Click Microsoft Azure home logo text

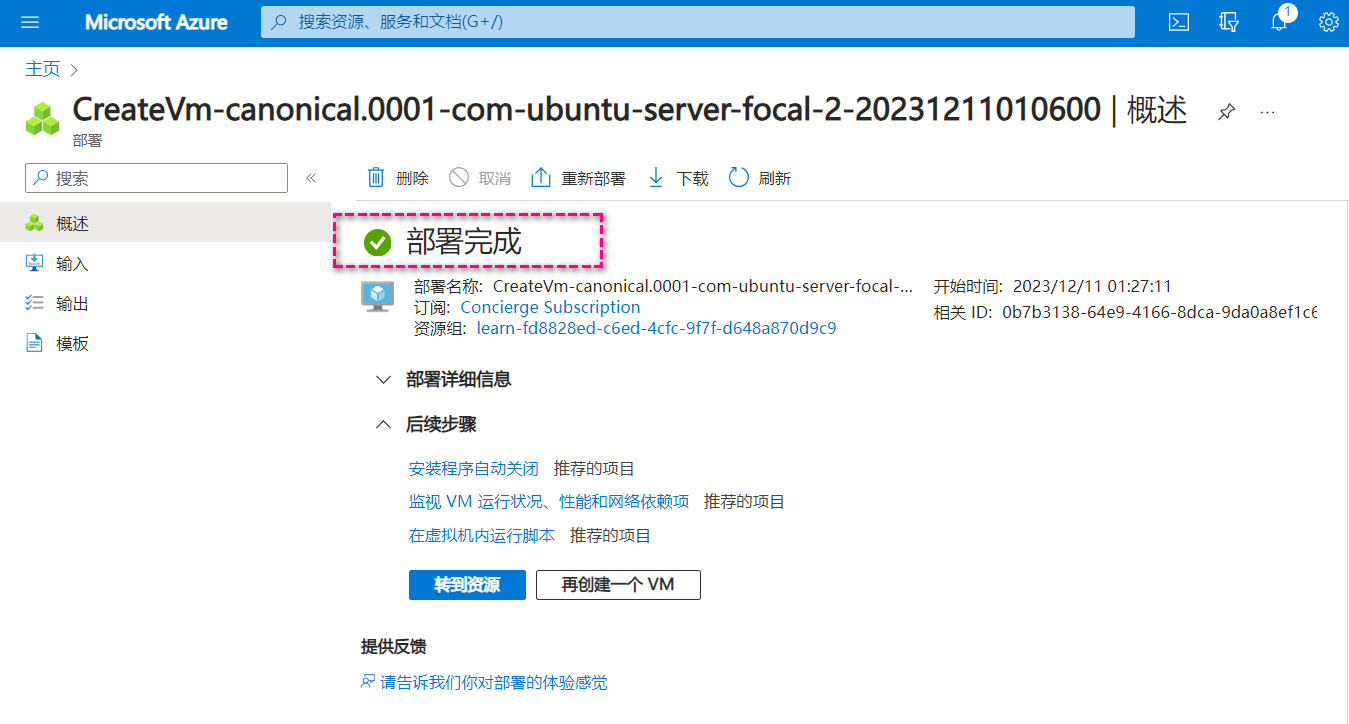pyautogui.click(x=156, y=22)
